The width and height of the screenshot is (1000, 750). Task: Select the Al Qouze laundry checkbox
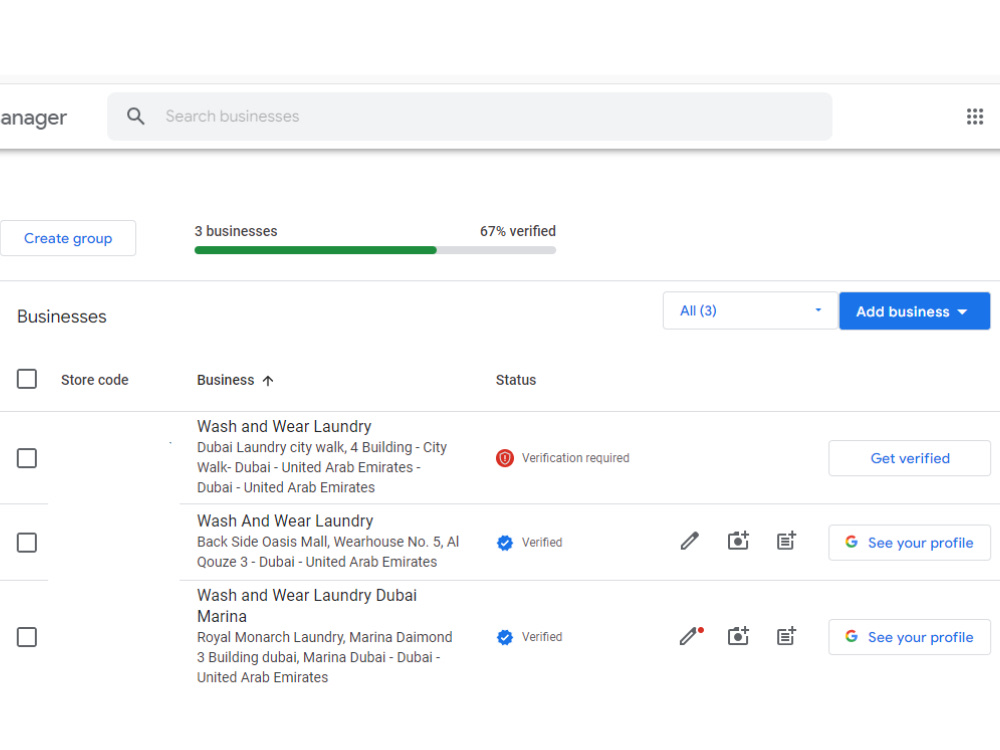(27, 543)
